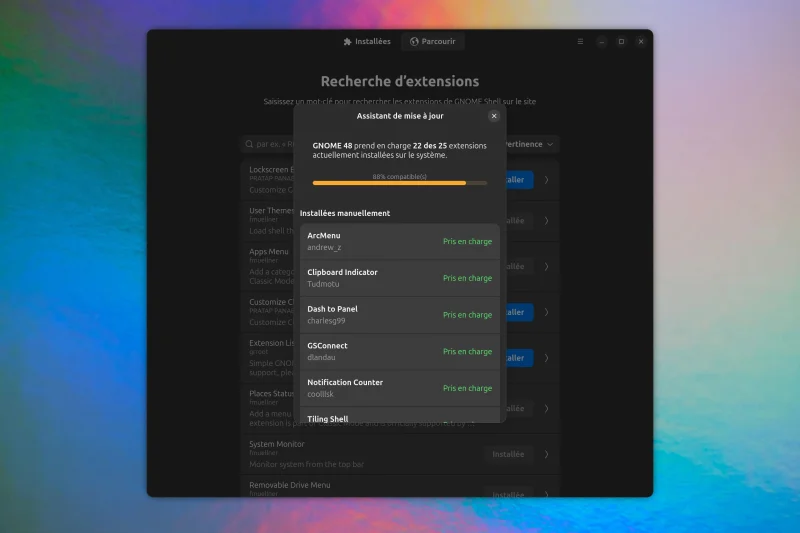Click Installée button for Apps Menu
This screenshot has height=533, width=800.
[519, 266]
